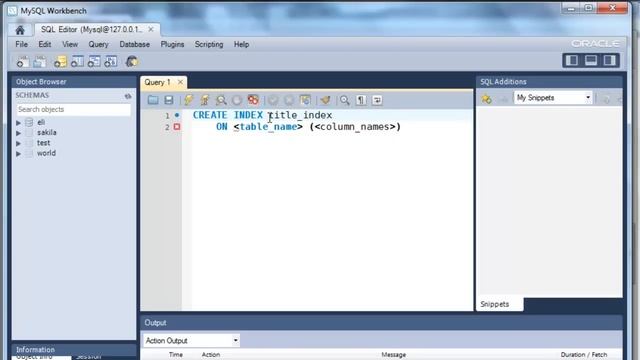Beautify the query with broom icon

point(325,100)
